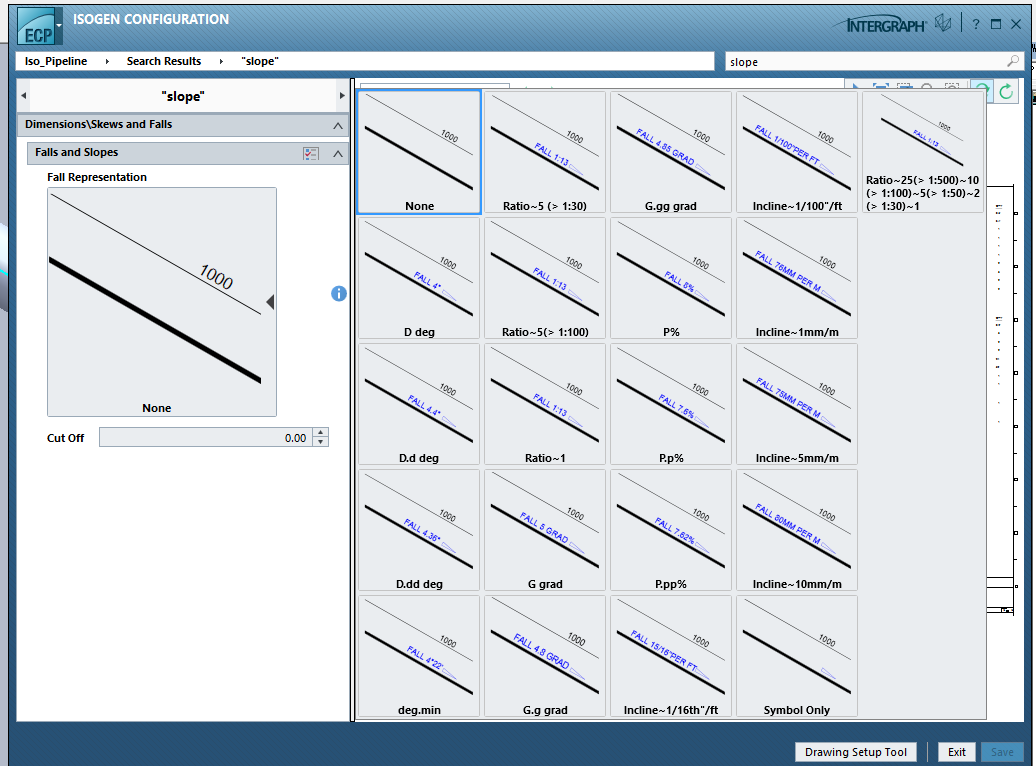This screenshot has width=1036, height=766.
Task: Select the D deg representation
Action: pyautogui.click(x=419, y=278)
